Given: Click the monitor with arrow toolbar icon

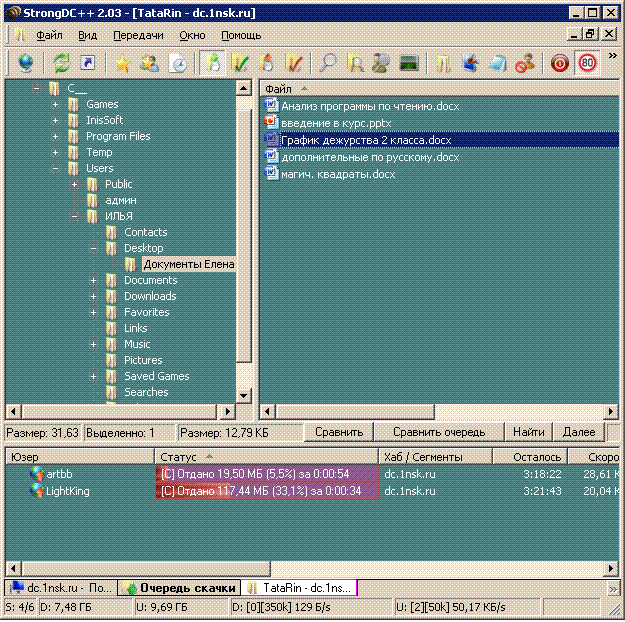Looking at the screenshot, I should pyautogui.click(x=470, y=63).
